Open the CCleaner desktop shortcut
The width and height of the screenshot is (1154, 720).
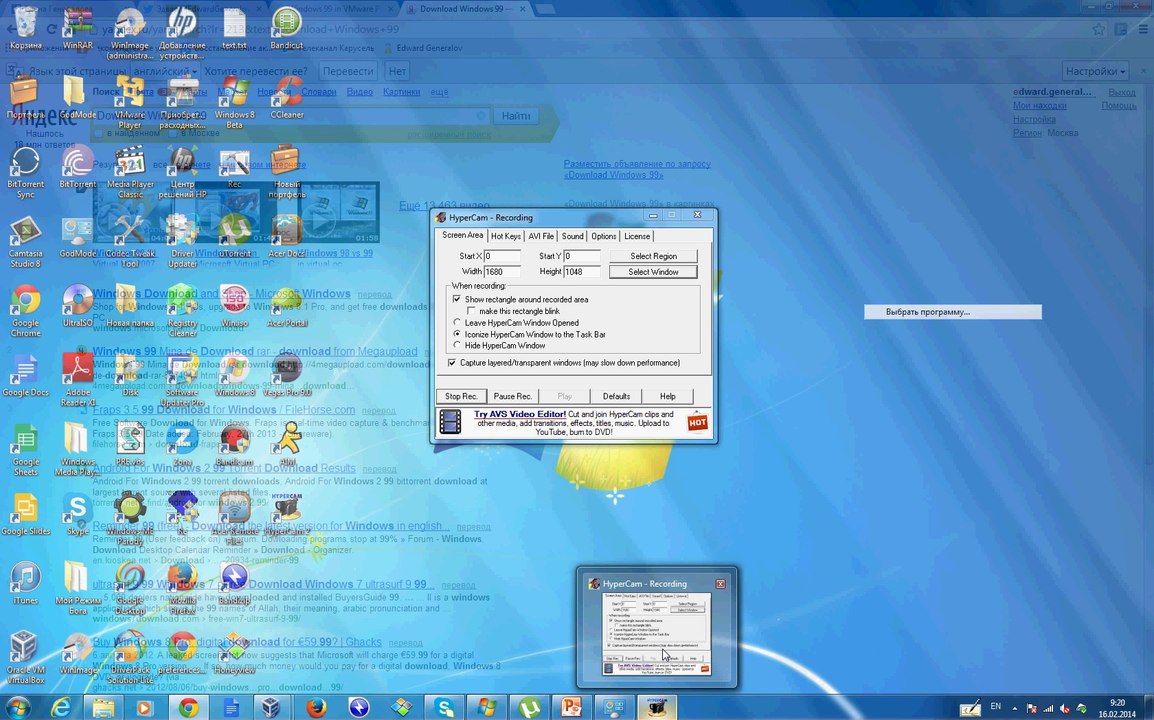click(286, 96)
